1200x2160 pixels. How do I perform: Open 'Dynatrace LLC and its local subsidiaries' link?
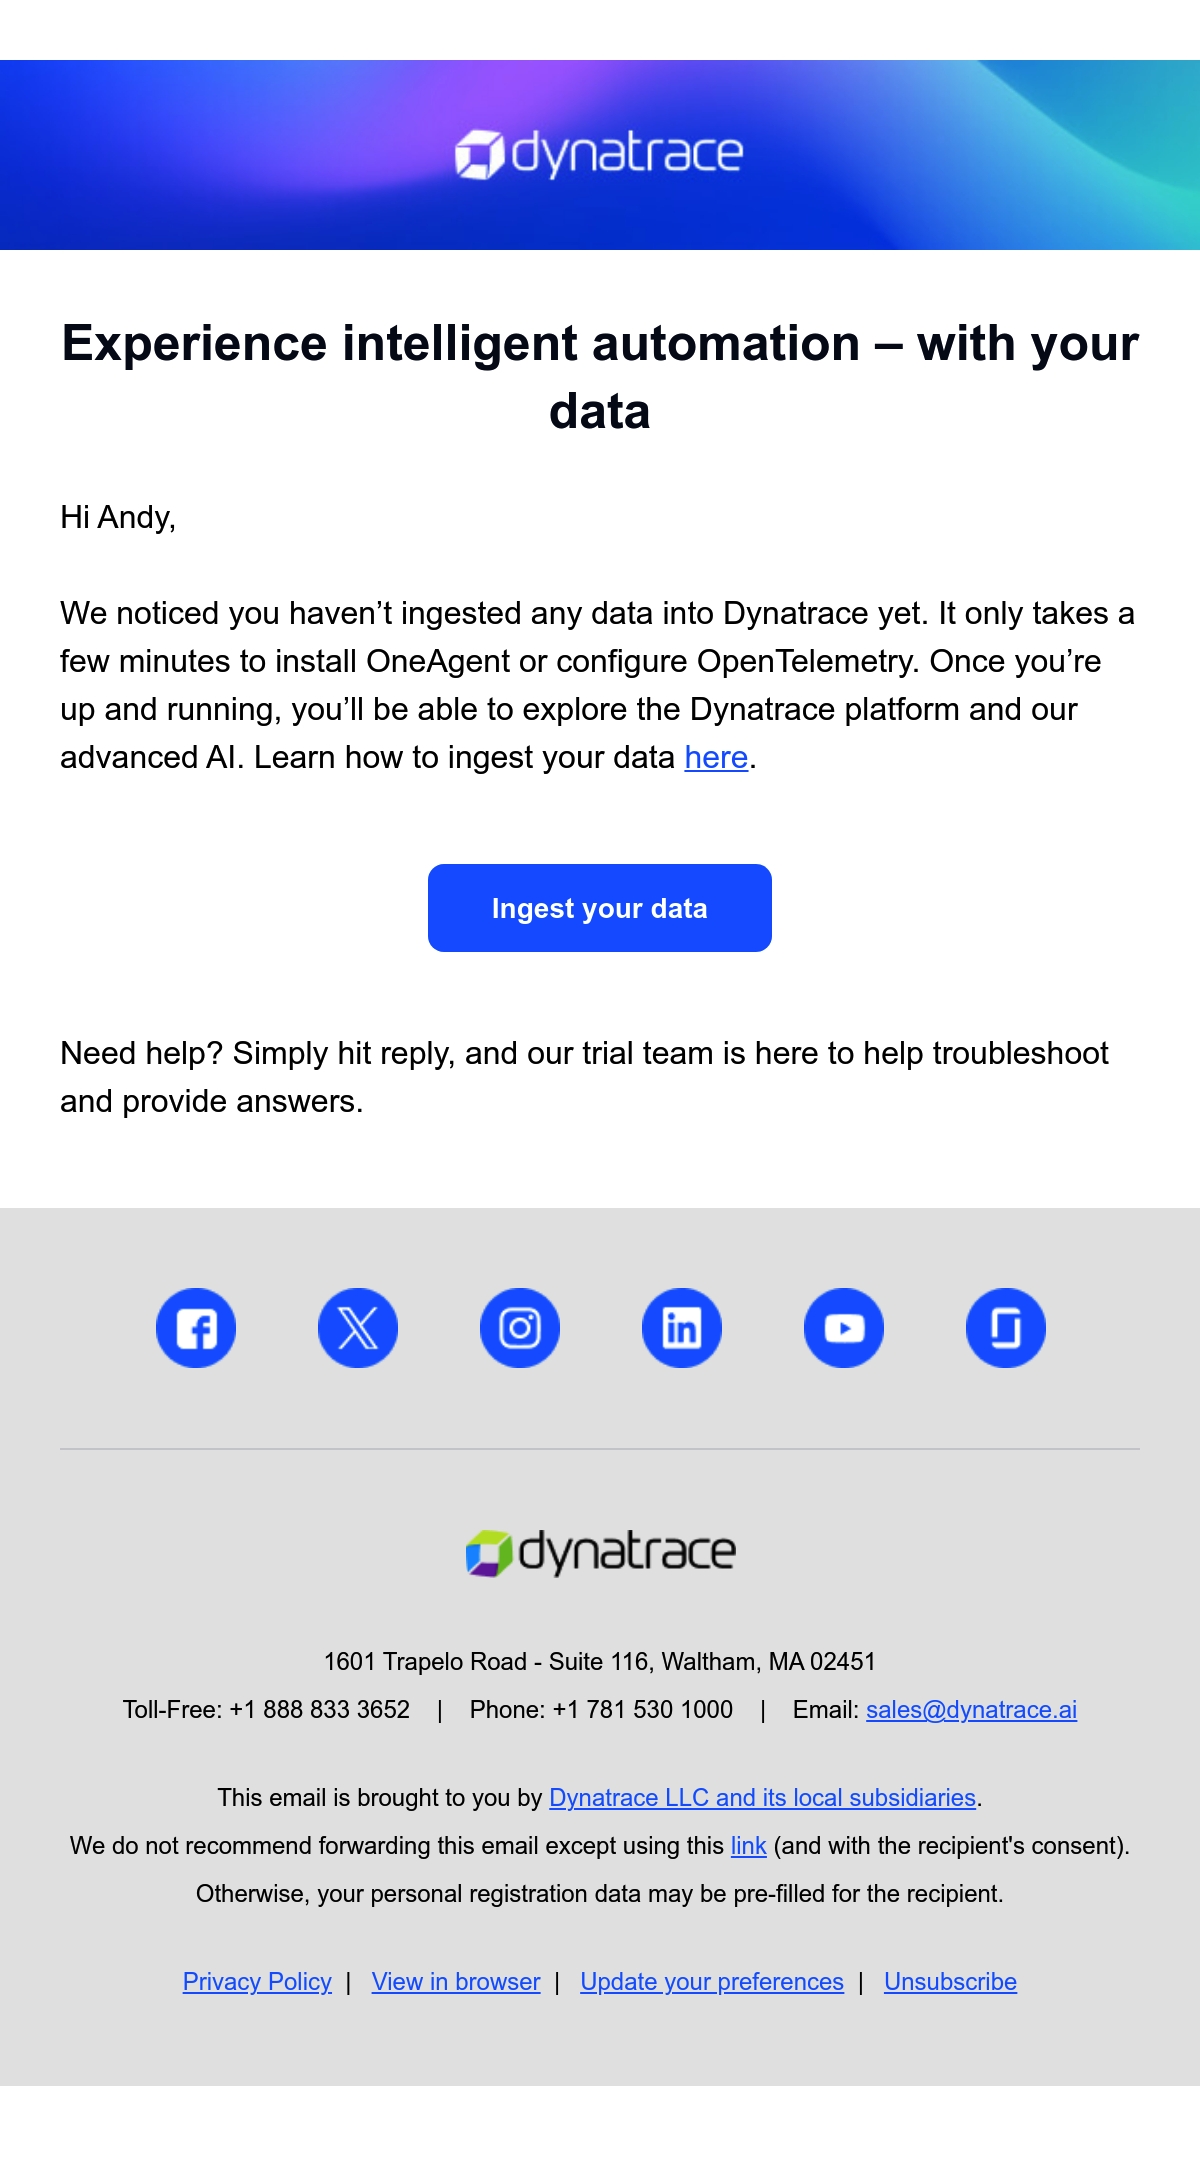[762, 1798]
